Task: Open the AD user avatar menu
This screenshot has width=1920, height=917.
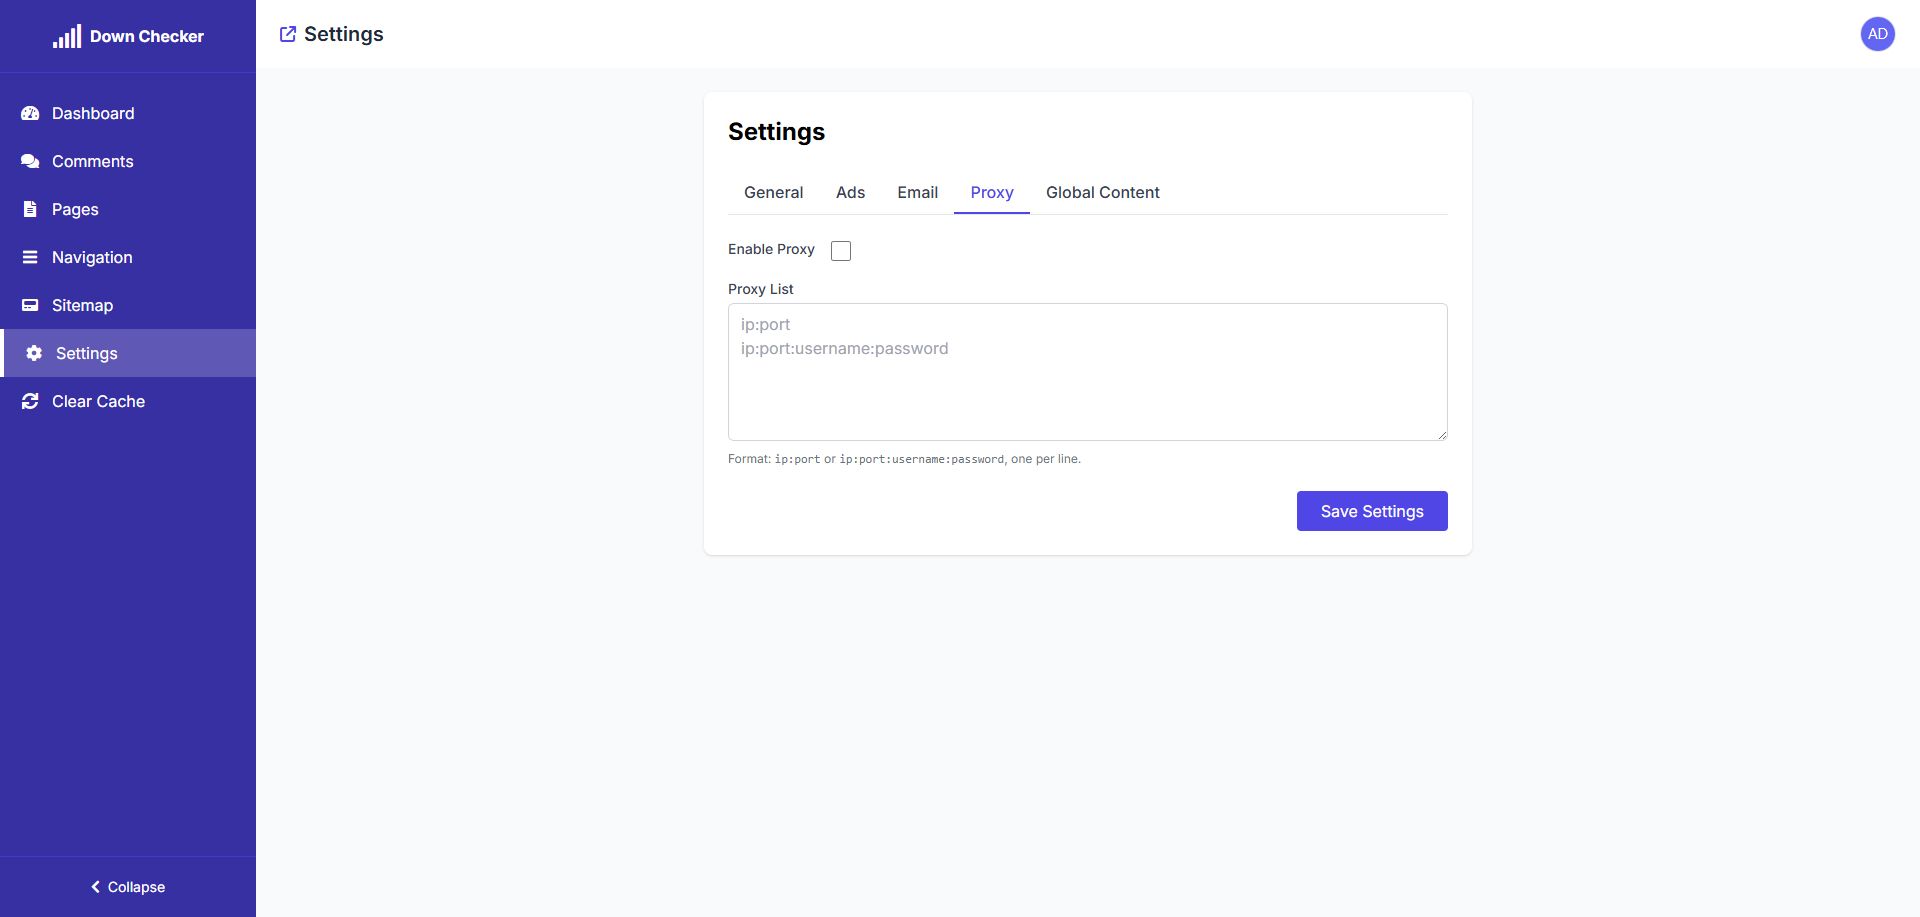Action: (1877, 34)
